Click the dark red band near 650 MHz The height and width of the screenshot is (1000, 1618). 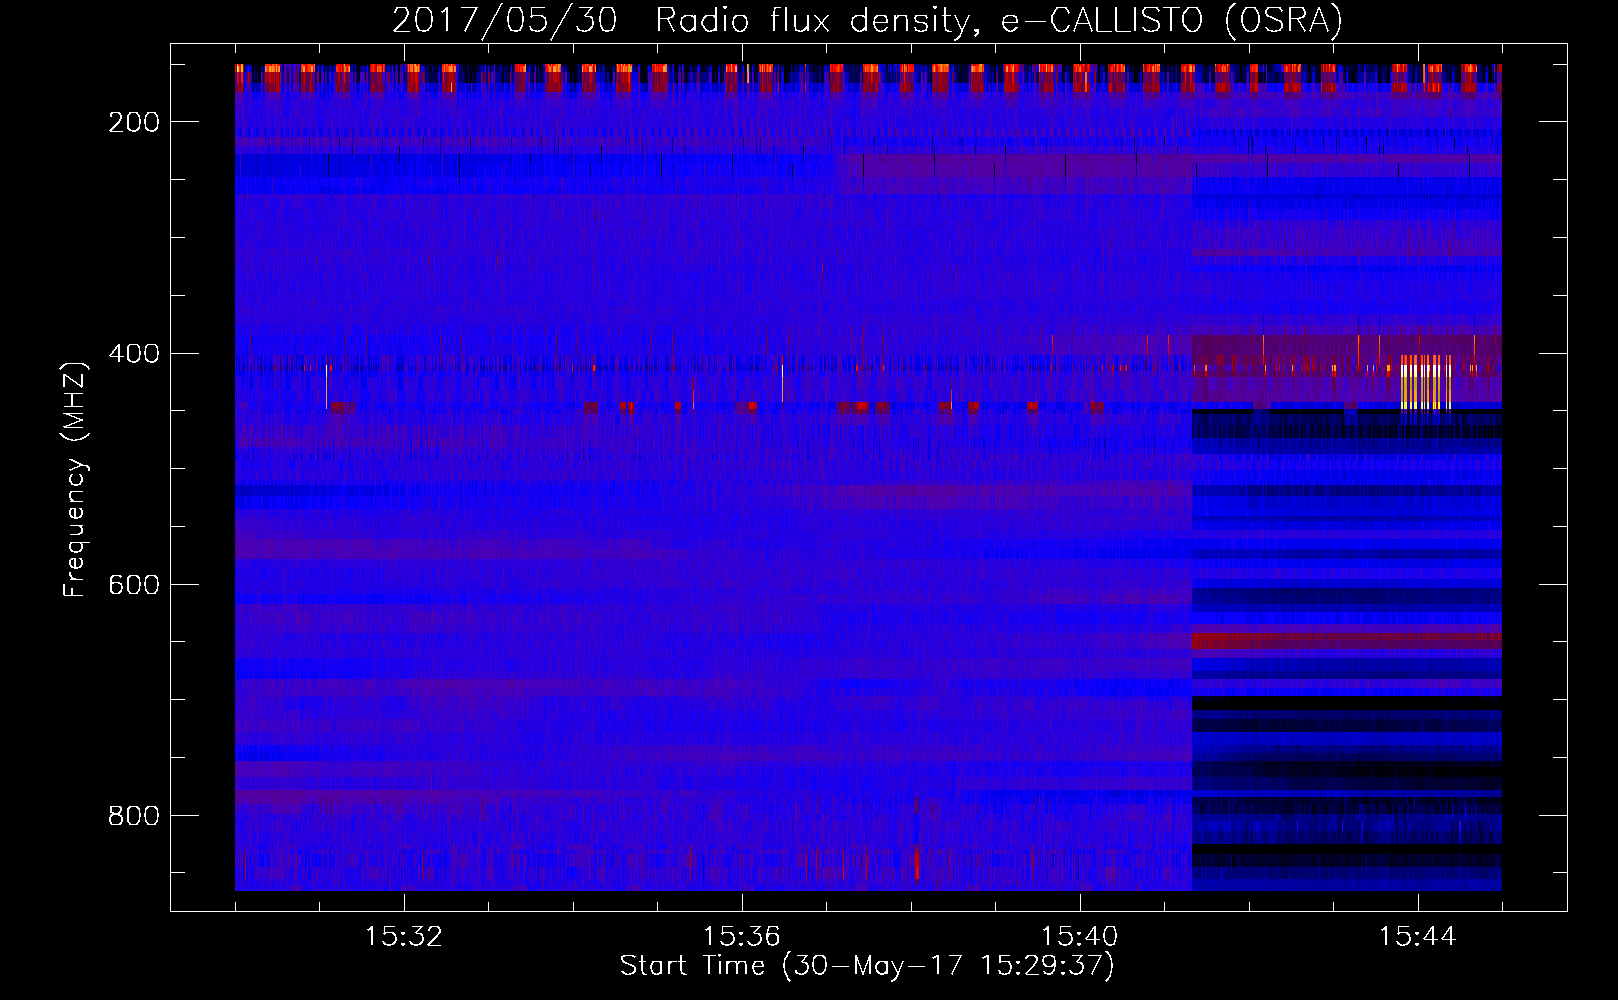point(1347,641)
